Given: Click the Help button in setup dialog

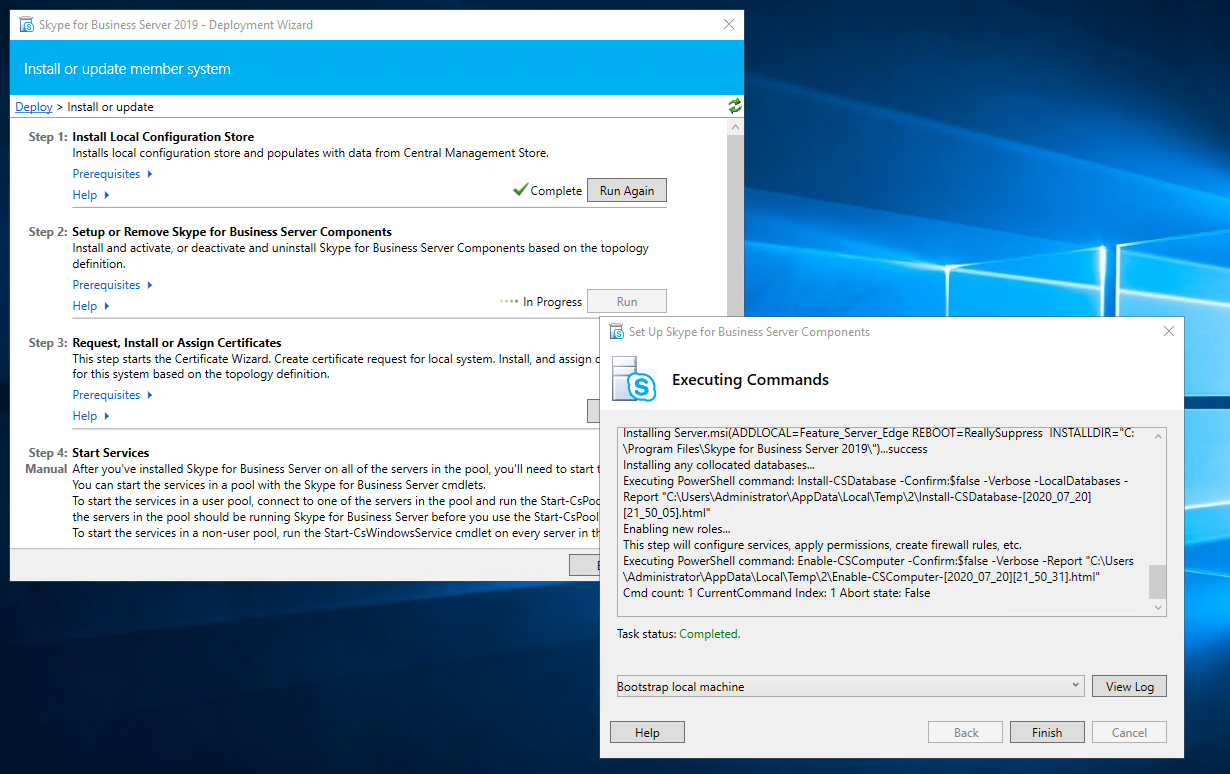Looking at the screenshot, I should pyautogui.click(x=647, y=732).
